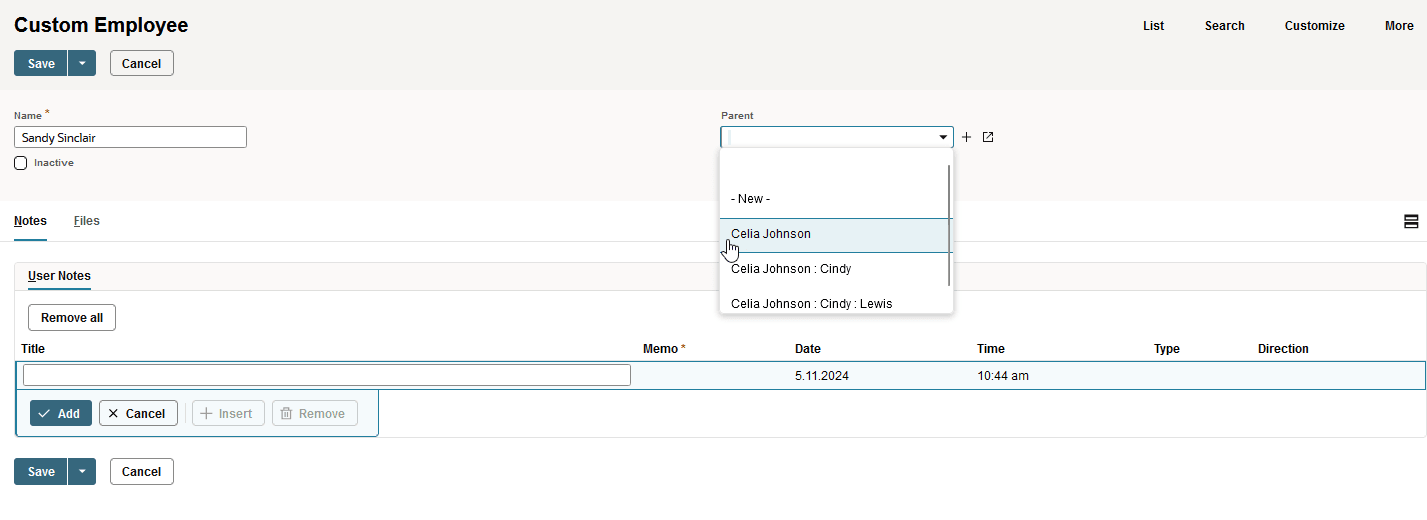This screenshot has width=1427, height=520.
Task: Click the Name input field
Action: pos(130,137)
